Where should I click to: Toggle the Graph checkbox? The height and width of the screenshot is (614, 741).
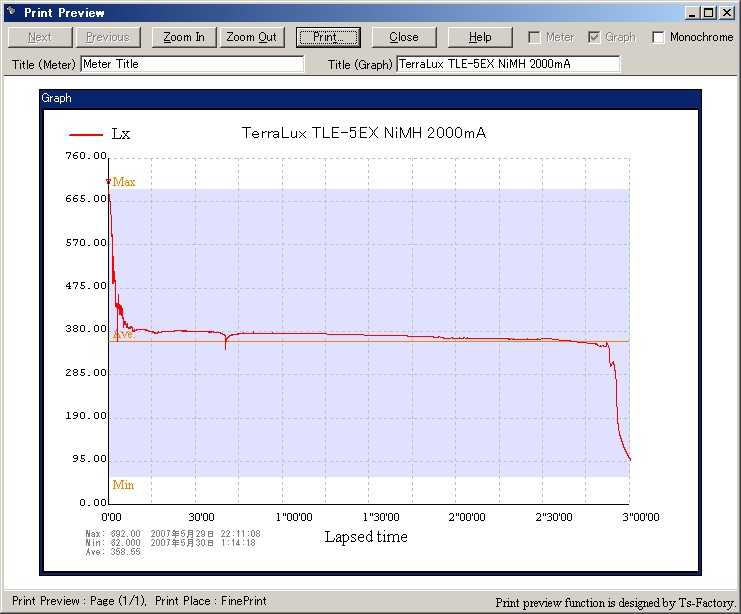(595, 37)
